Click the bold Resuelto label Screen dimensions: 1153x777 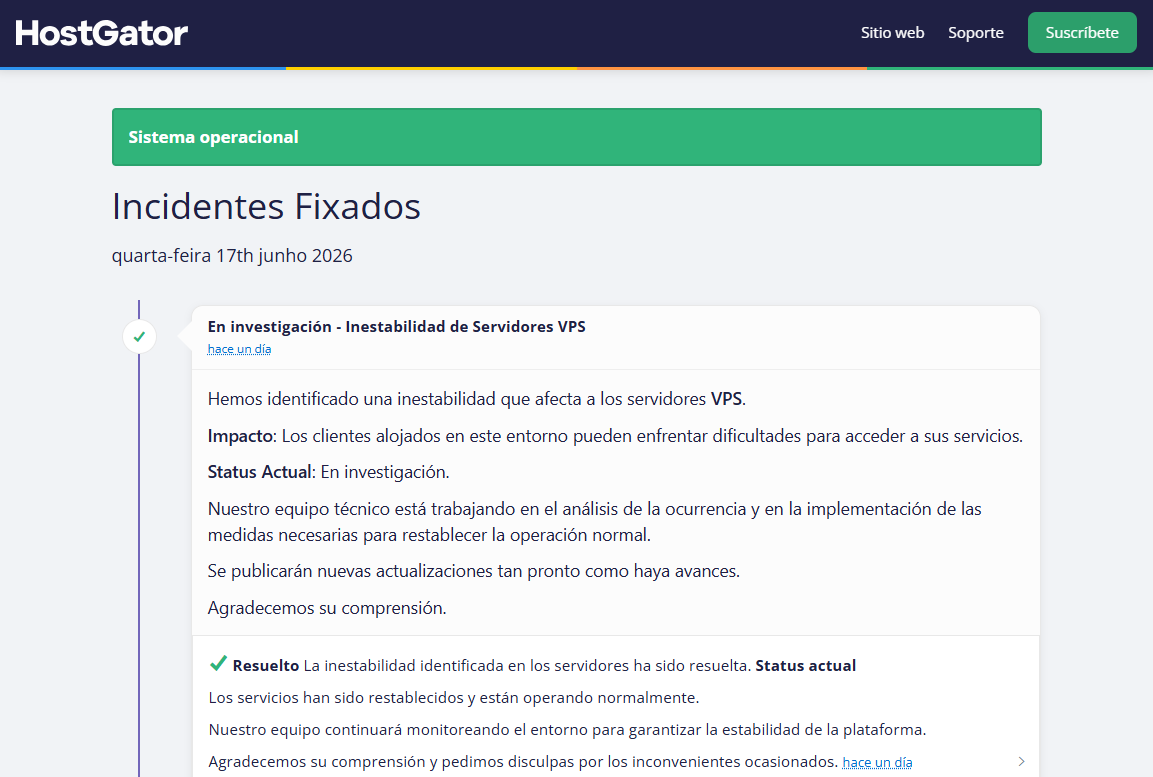(x=265, y=665)
